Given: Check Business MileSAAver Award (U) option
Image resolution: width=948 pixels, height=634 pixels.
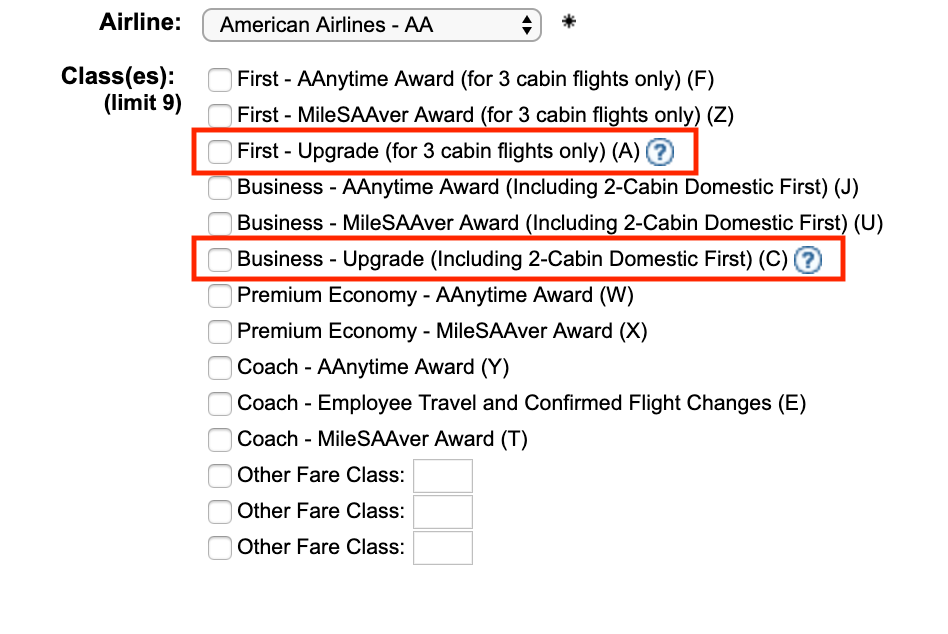Looking at the screenshot, I should [x=220, y=223].
